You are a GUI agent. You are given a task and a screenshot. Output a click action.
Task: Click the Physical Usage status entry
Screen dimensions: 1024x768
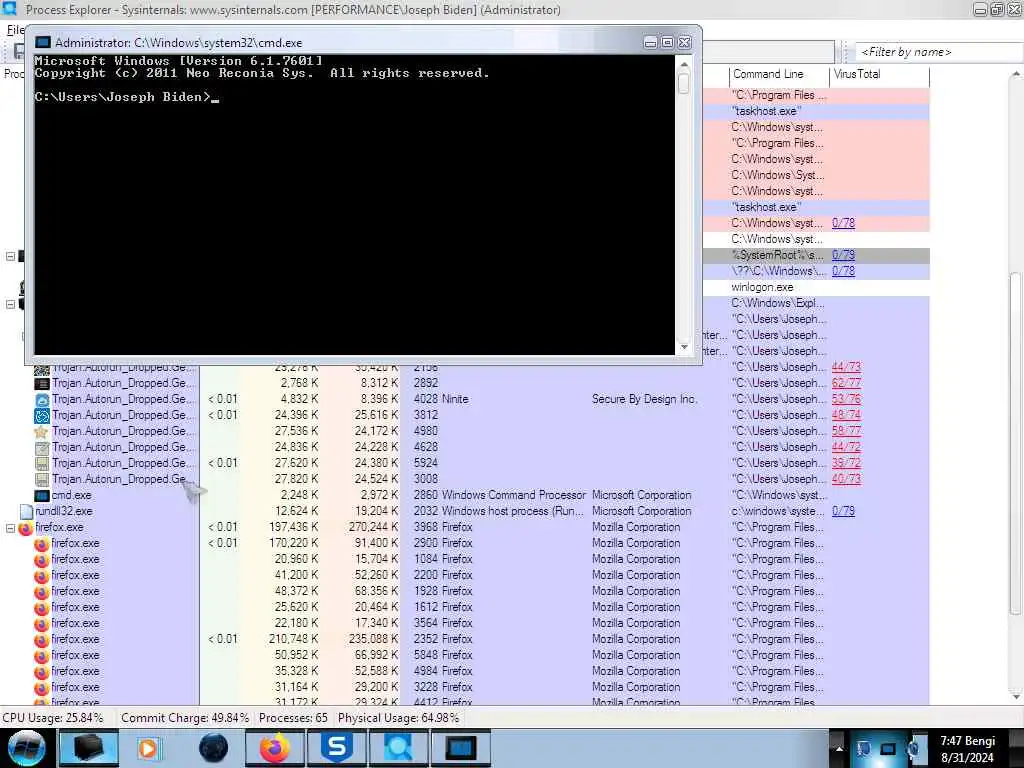398,718
